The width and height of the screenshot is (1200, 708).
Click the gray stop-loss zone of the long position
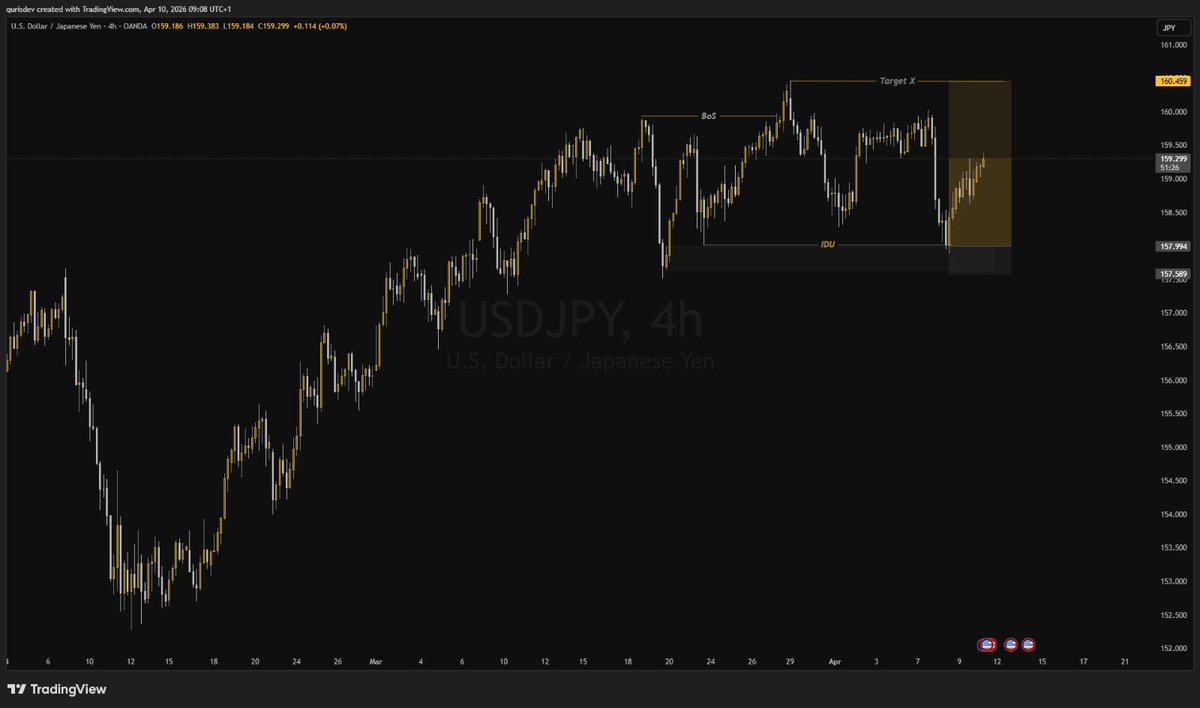(x=980, y=260)
